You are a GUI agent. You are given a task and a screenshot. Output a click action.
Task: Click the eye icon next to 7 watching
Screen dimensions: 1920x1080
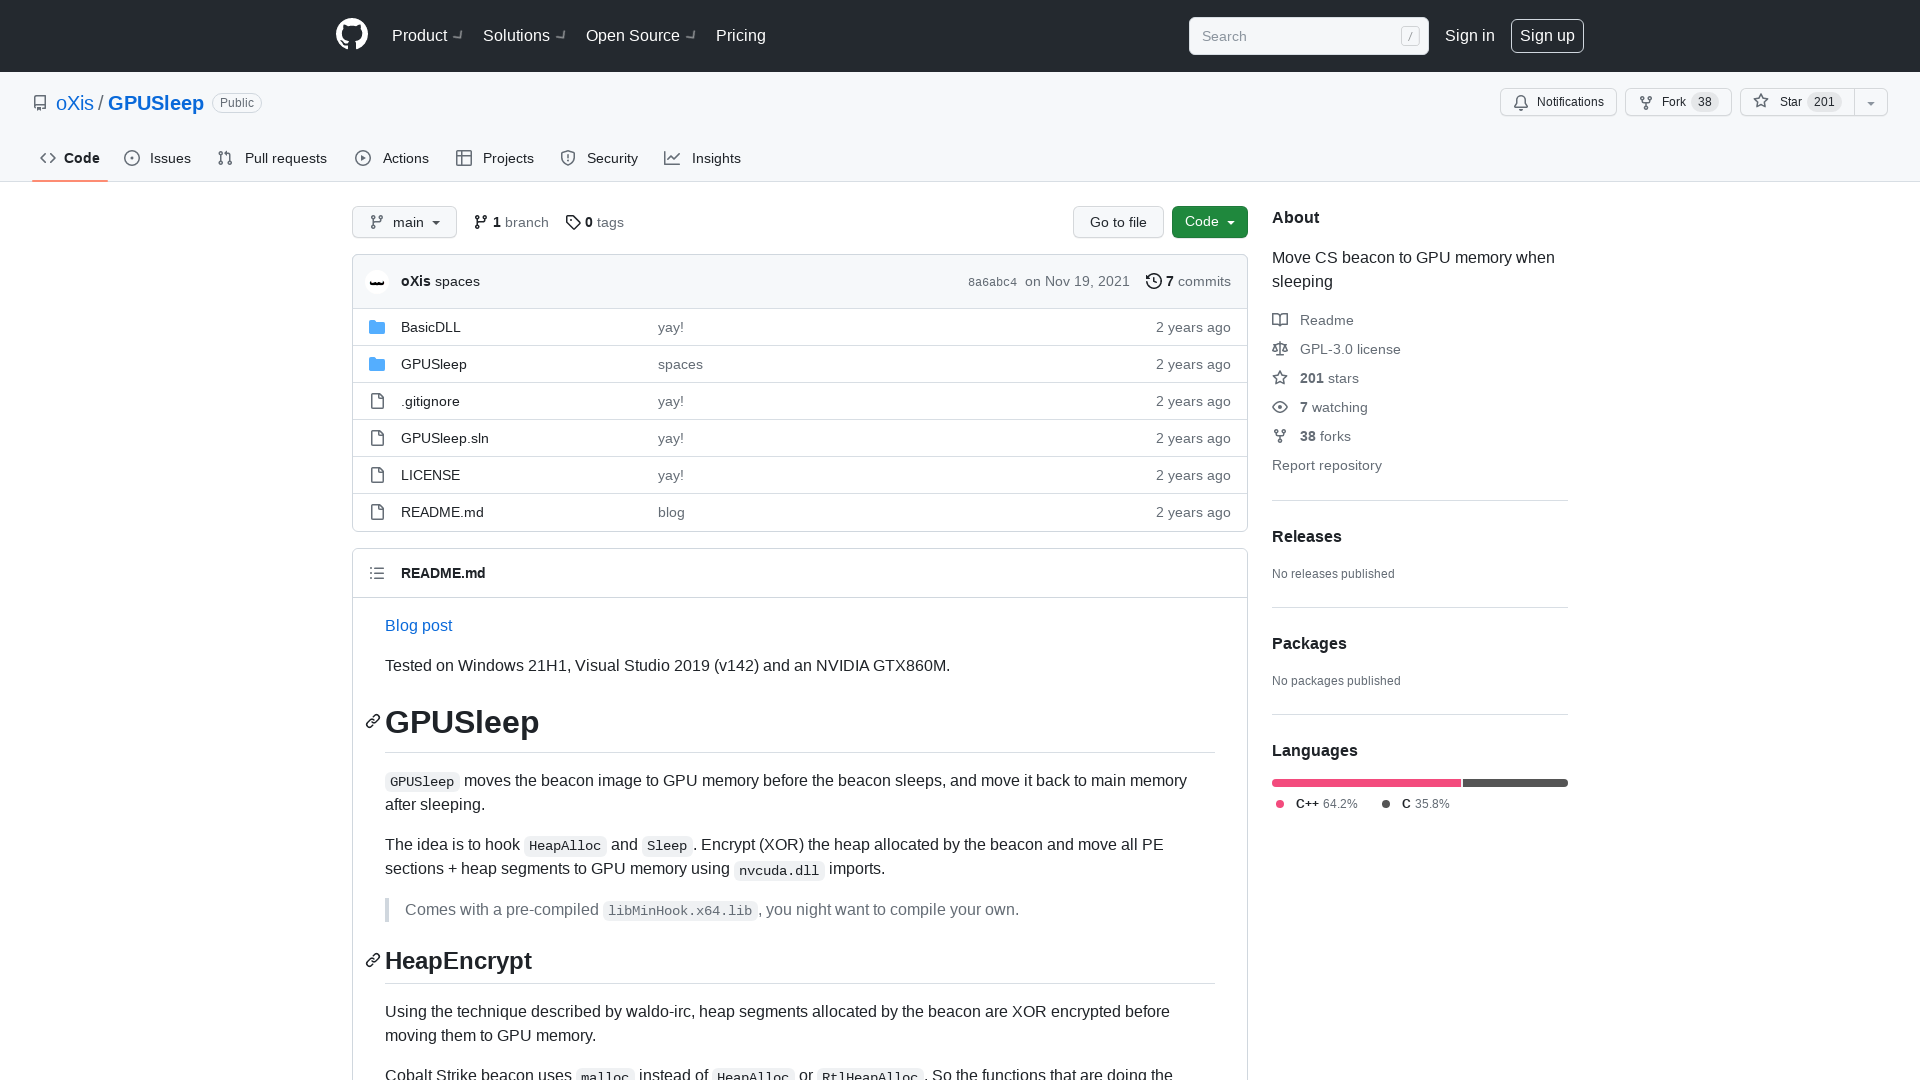[1280, 407]
